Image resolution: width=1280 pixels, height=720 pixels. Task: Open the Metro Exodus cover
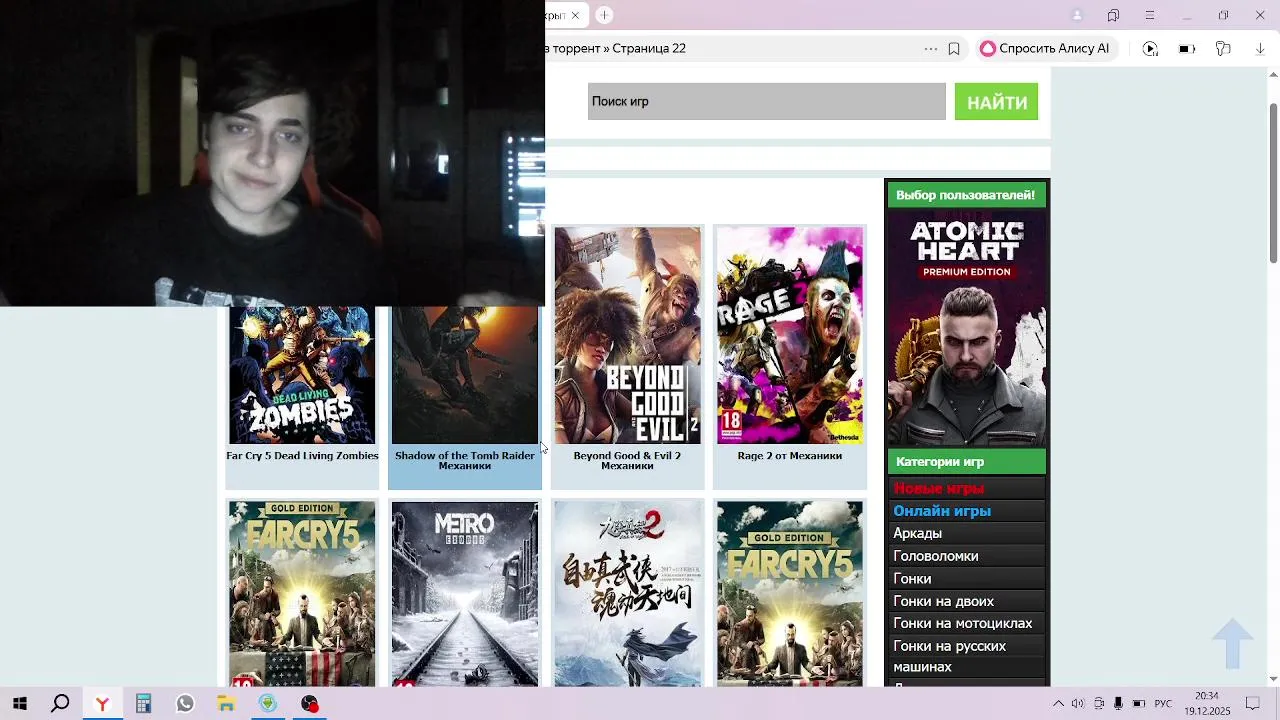coord(465,594)
